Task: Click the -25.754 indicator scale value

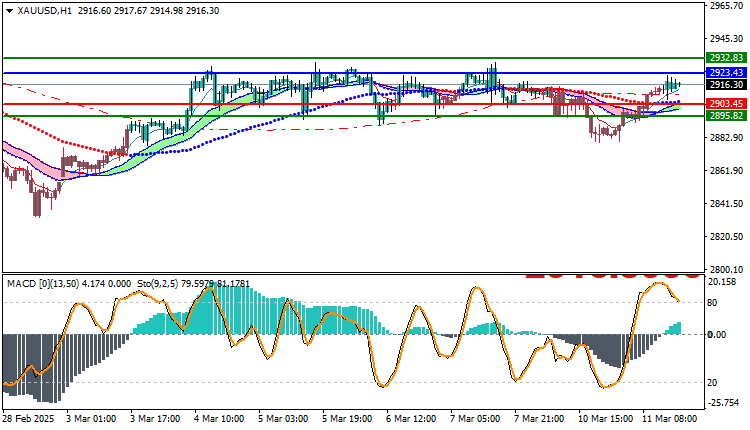Action: (723, 403)
